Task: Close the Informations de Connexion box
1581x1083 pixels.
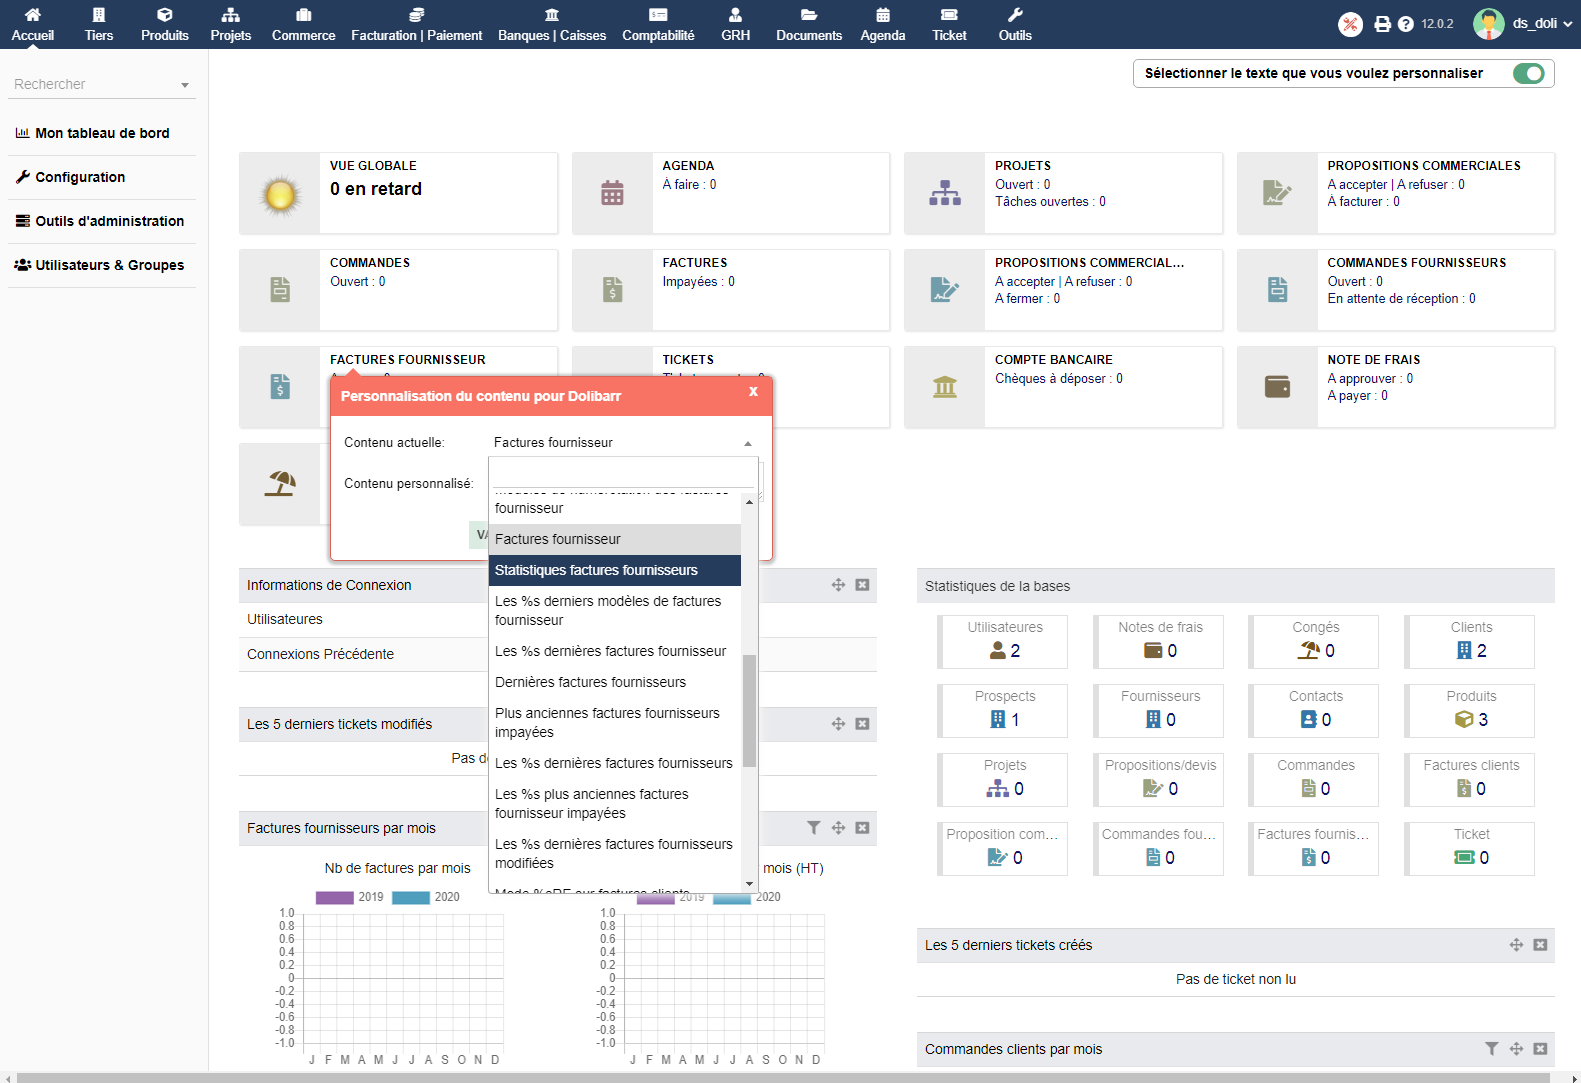Action: [x=862, y=585]
